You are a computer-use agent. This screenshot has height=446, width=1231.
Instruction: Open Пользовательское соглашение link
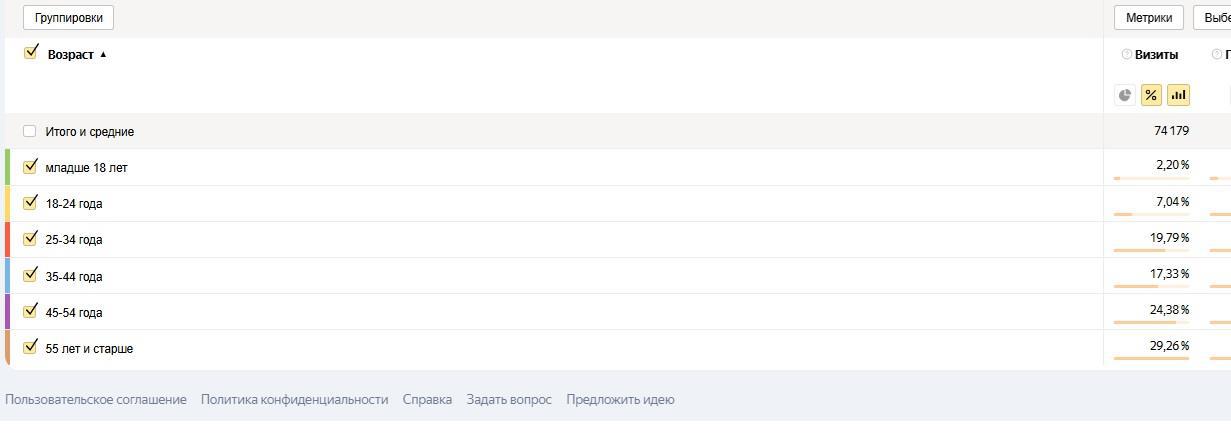pos(96,399)
